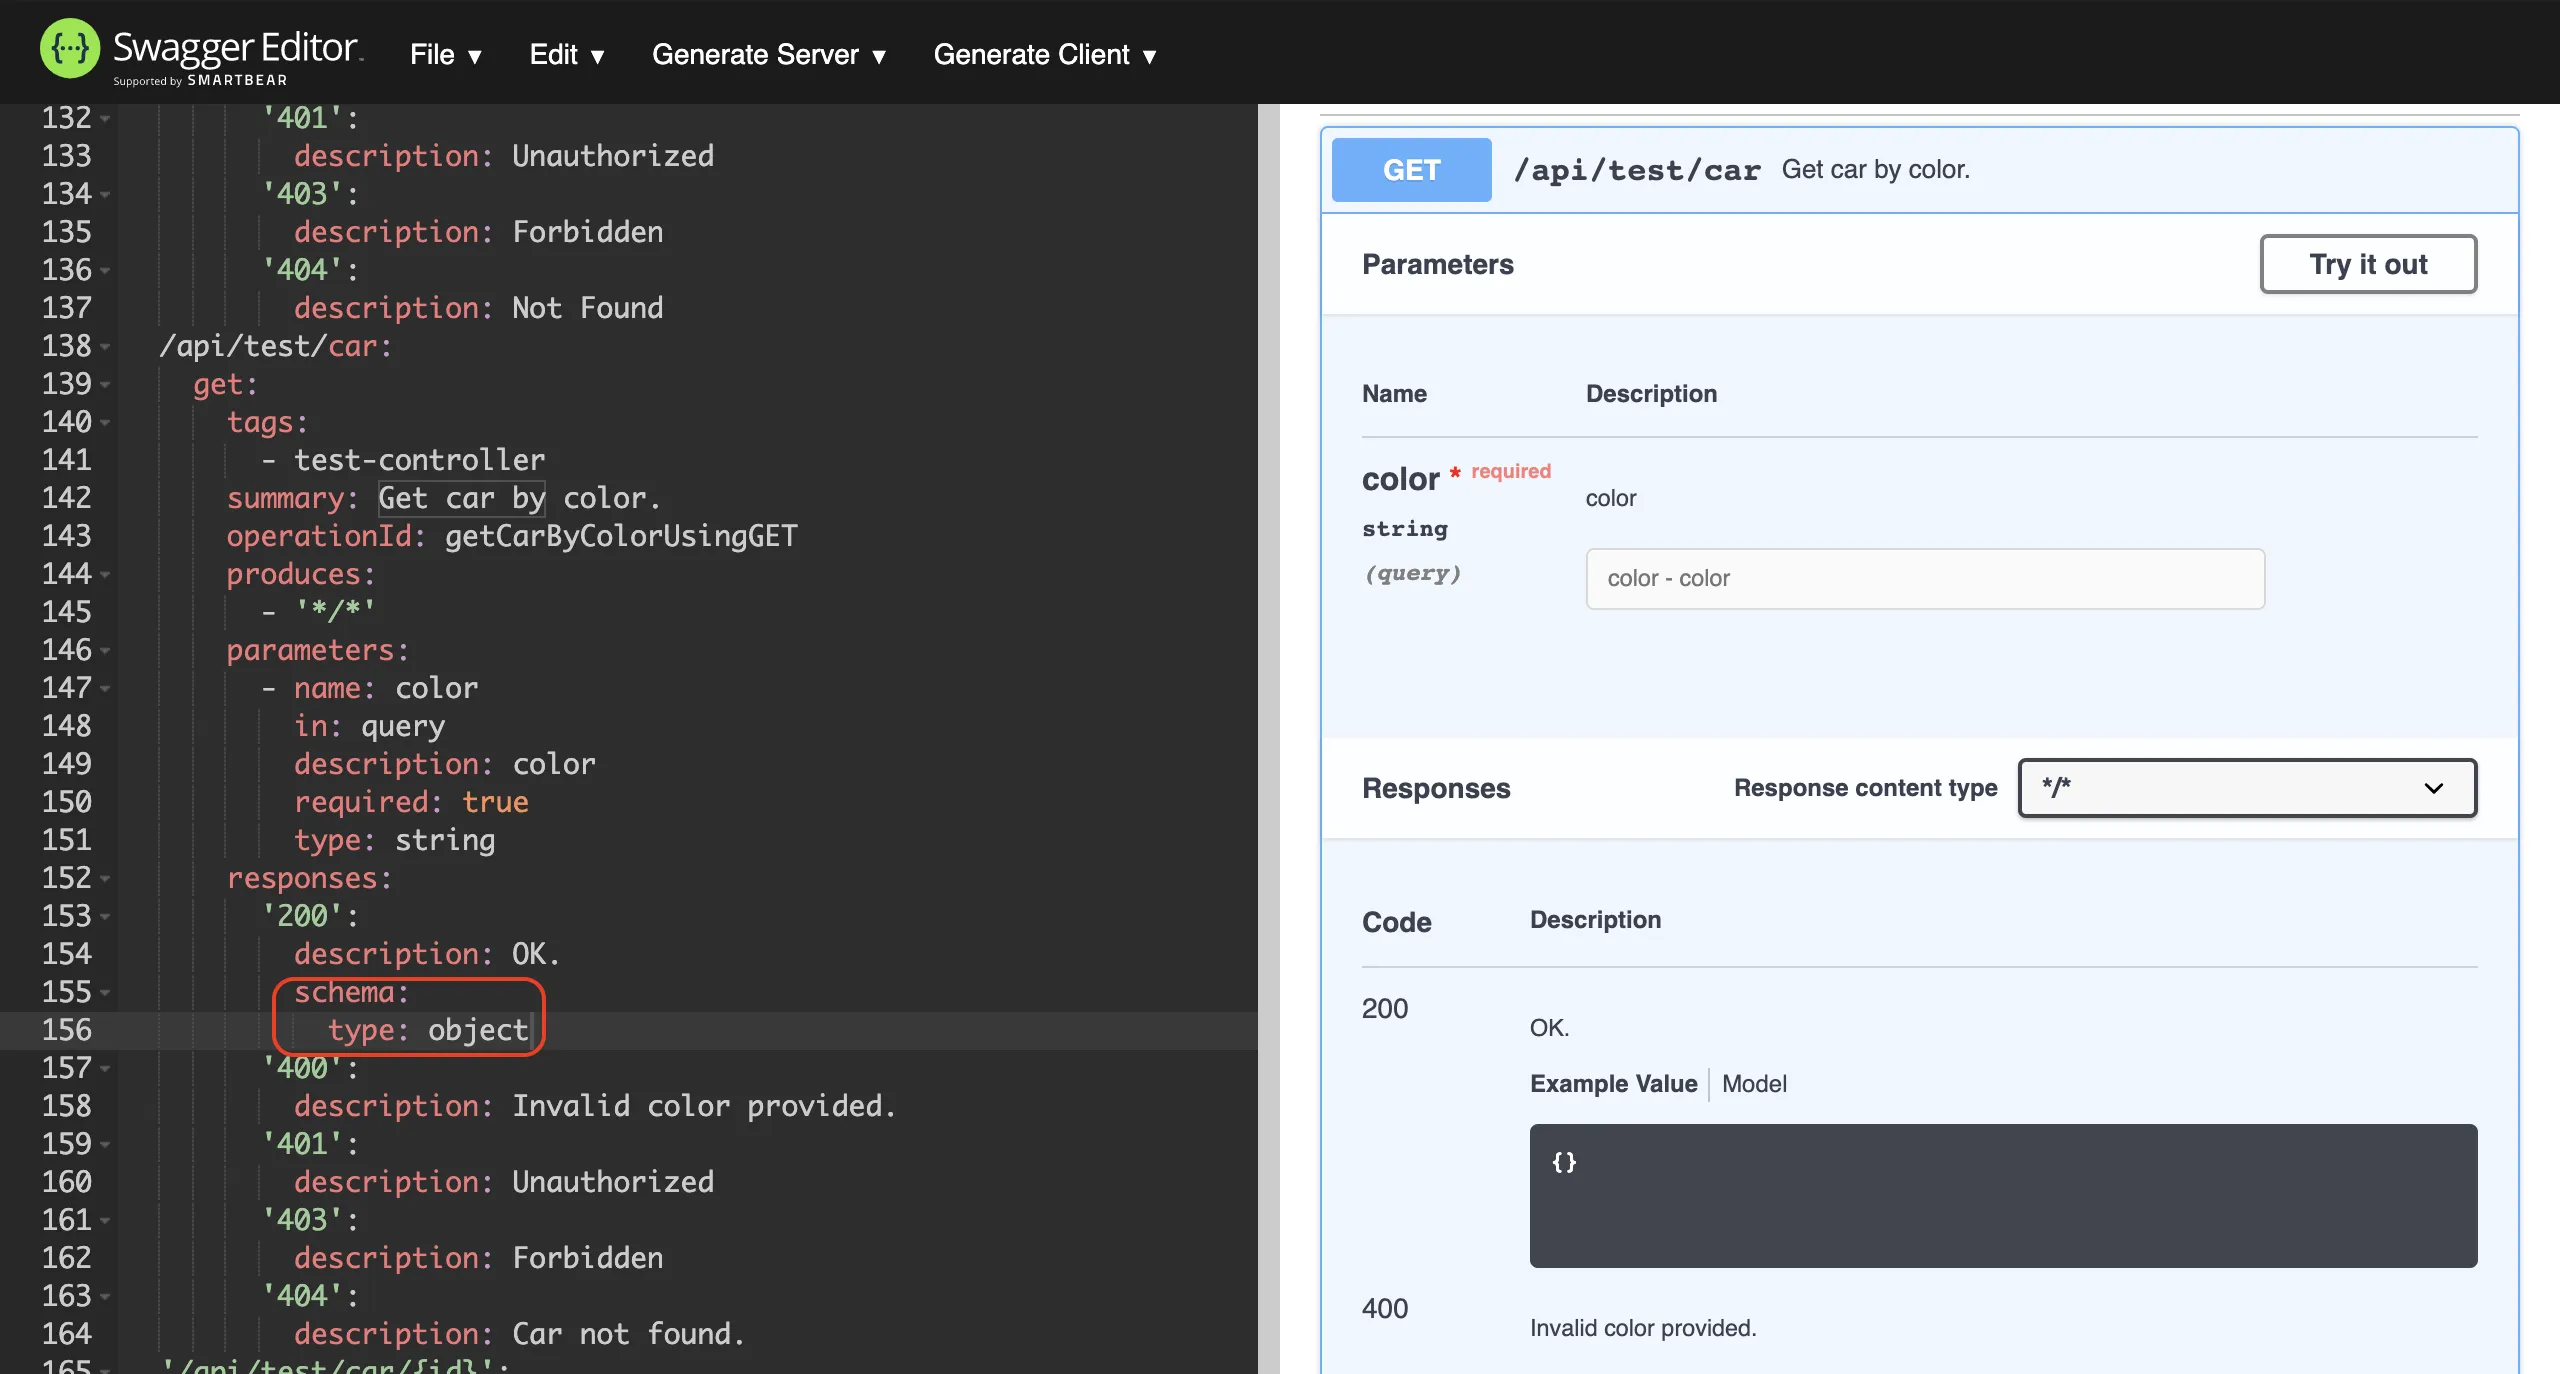Fold the responses block at line 152
The height and width of the screenshot is (1374, 2560).
pyautogui.click(x=105, y=879)
